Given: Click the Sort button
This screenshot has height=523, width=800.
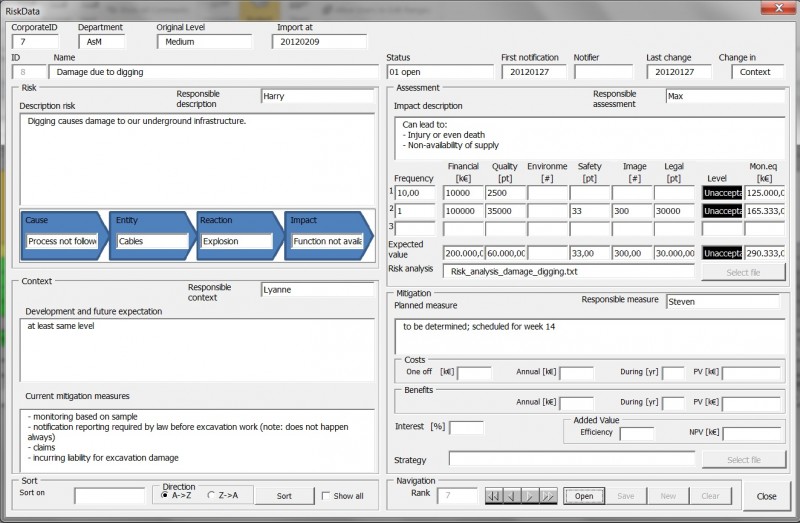Looking at the screenshot, I should coord(284,495).
